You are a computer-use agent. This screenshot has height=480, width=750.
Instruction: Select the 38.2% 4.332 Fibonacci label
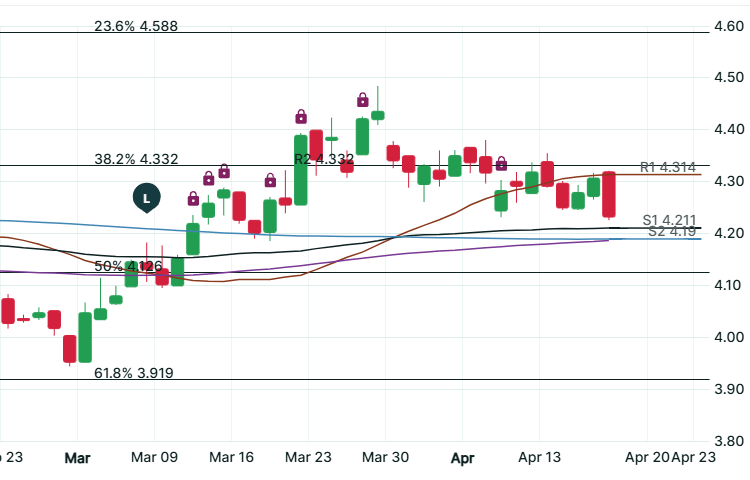point(136,159)
